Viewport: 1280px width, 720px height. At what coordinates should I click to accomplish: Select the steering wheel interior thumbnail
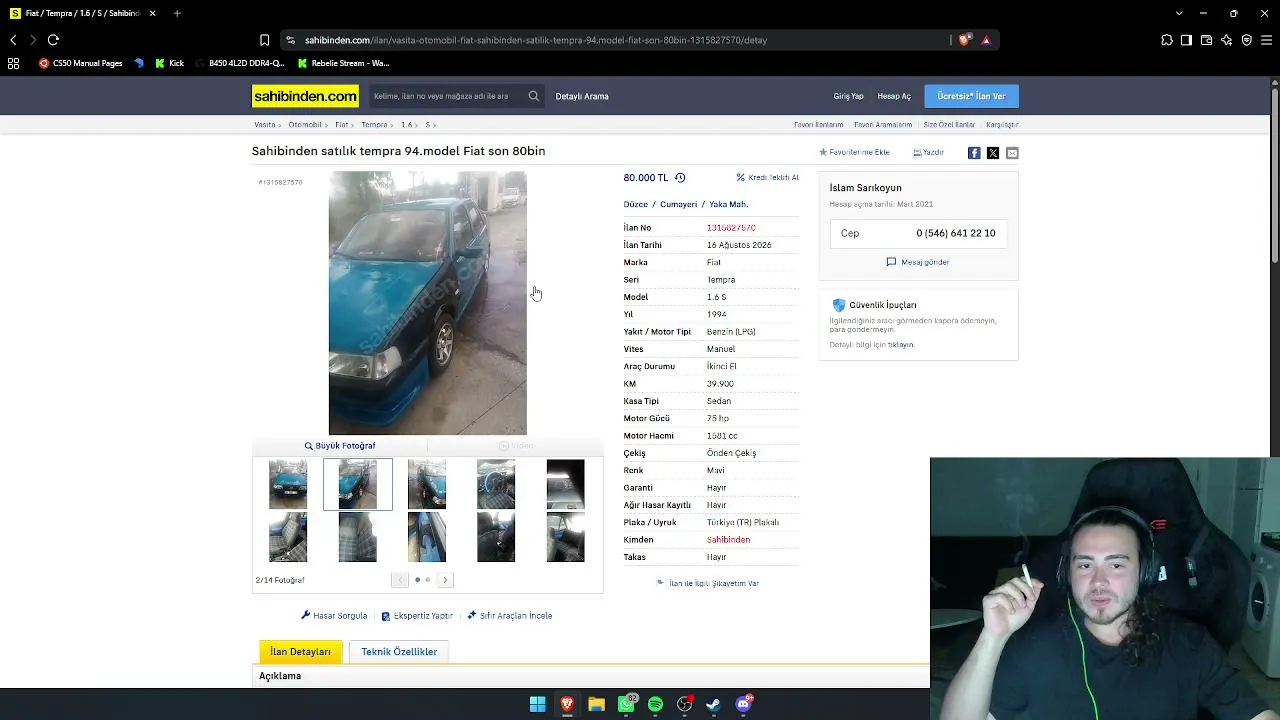pos(496,484)
